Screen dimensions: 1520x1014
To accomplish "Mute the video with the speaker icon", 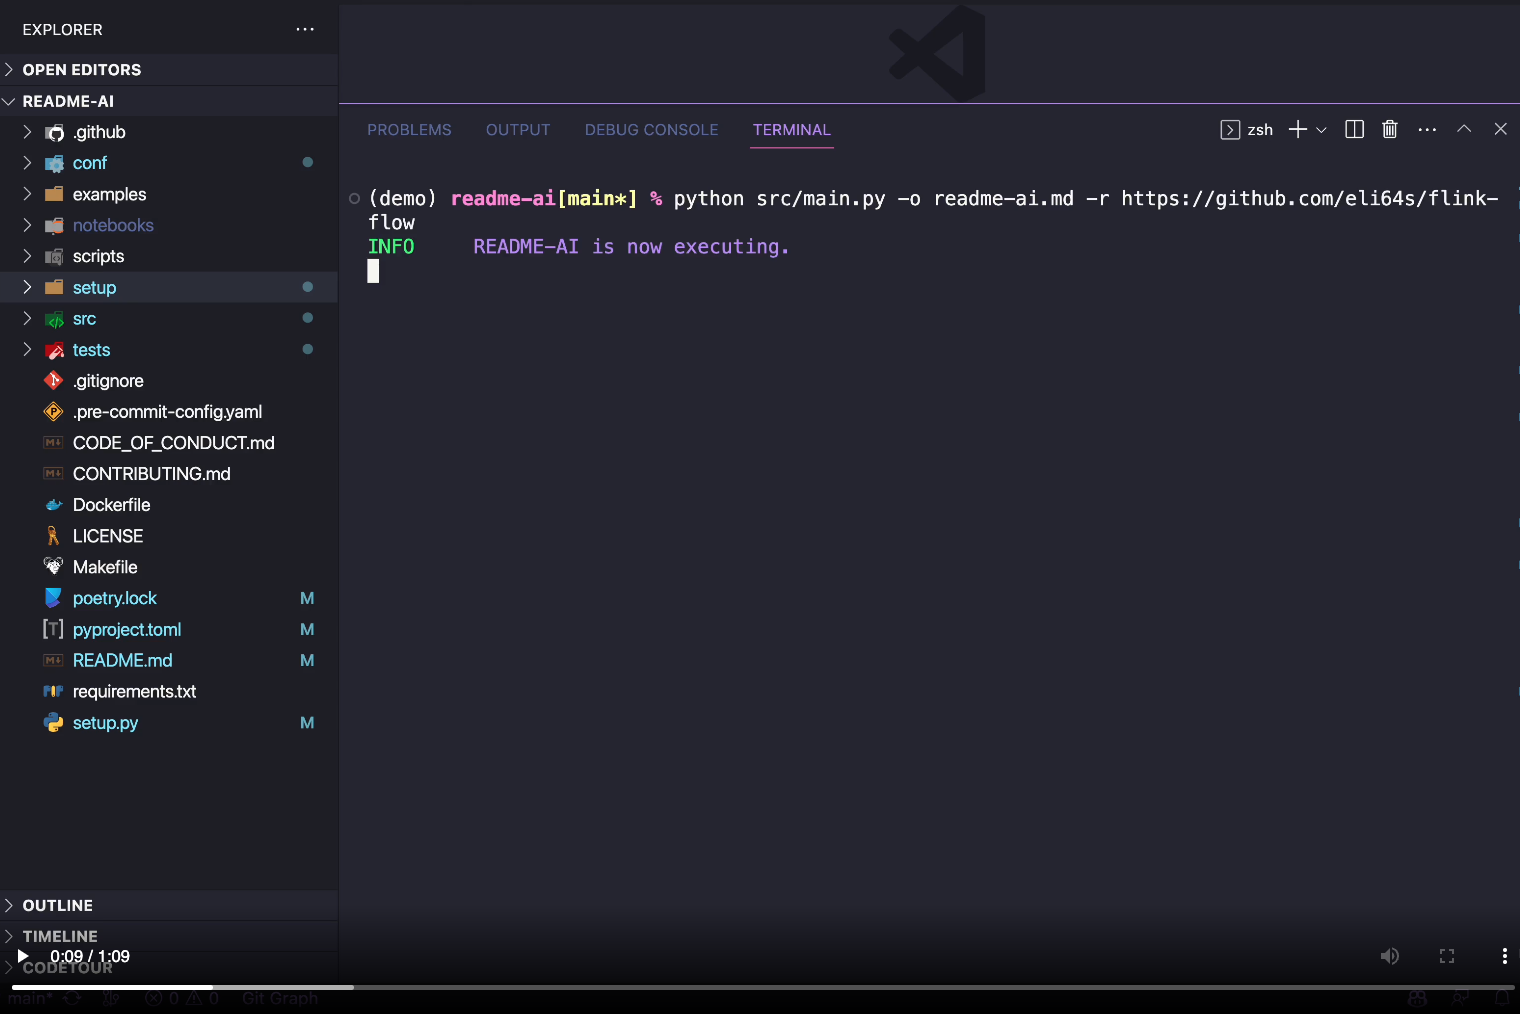I will click(x=1389, y=956).
